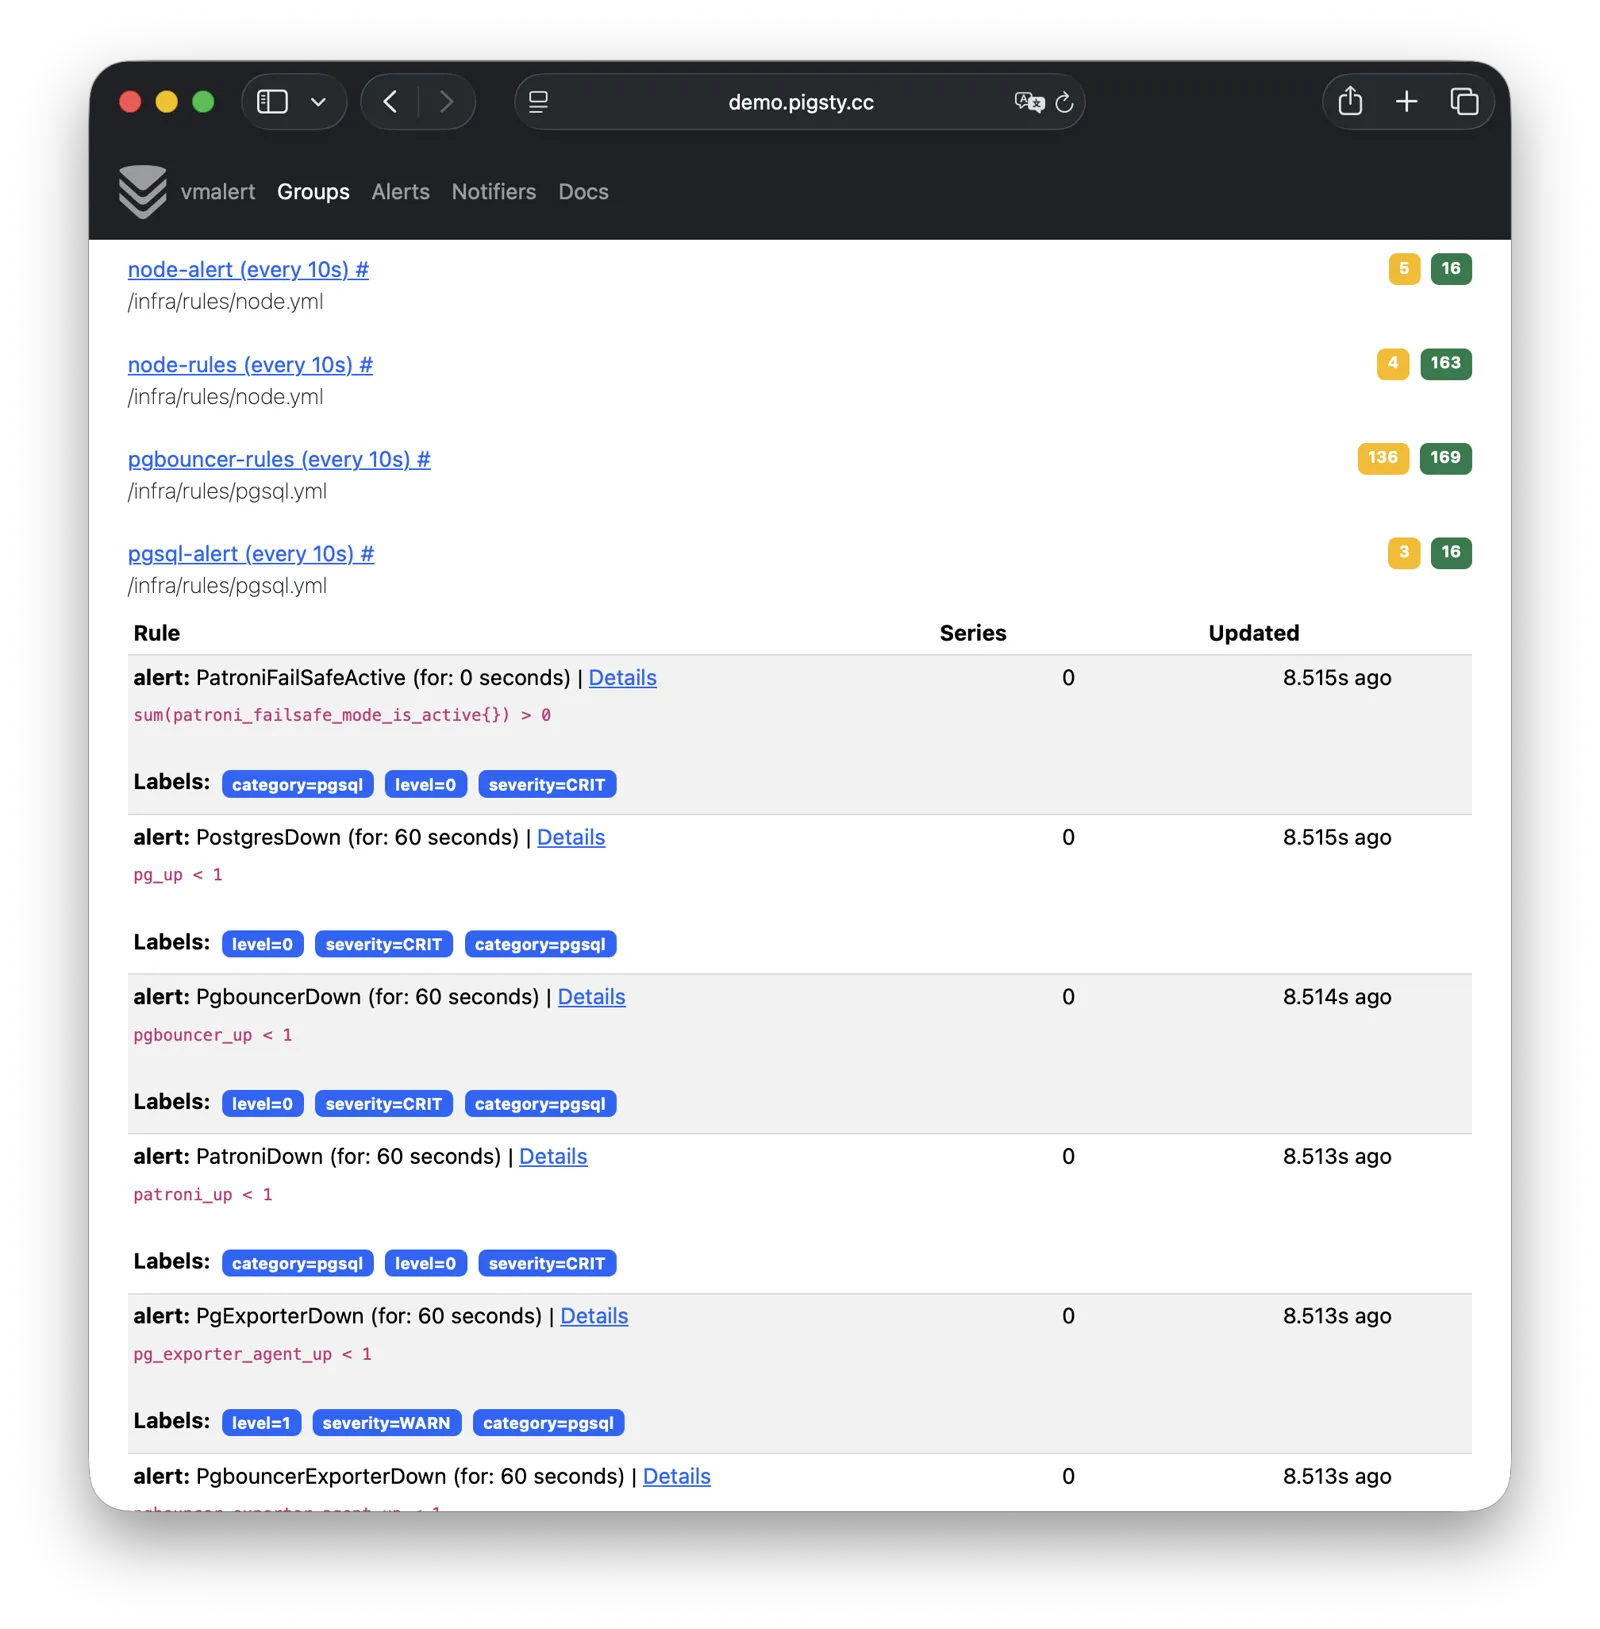Click the yellow 136 badge for pgbouncer-rules
Screen dimensions: 1600x1629
pyautogui.click(x=1382, y=458)
